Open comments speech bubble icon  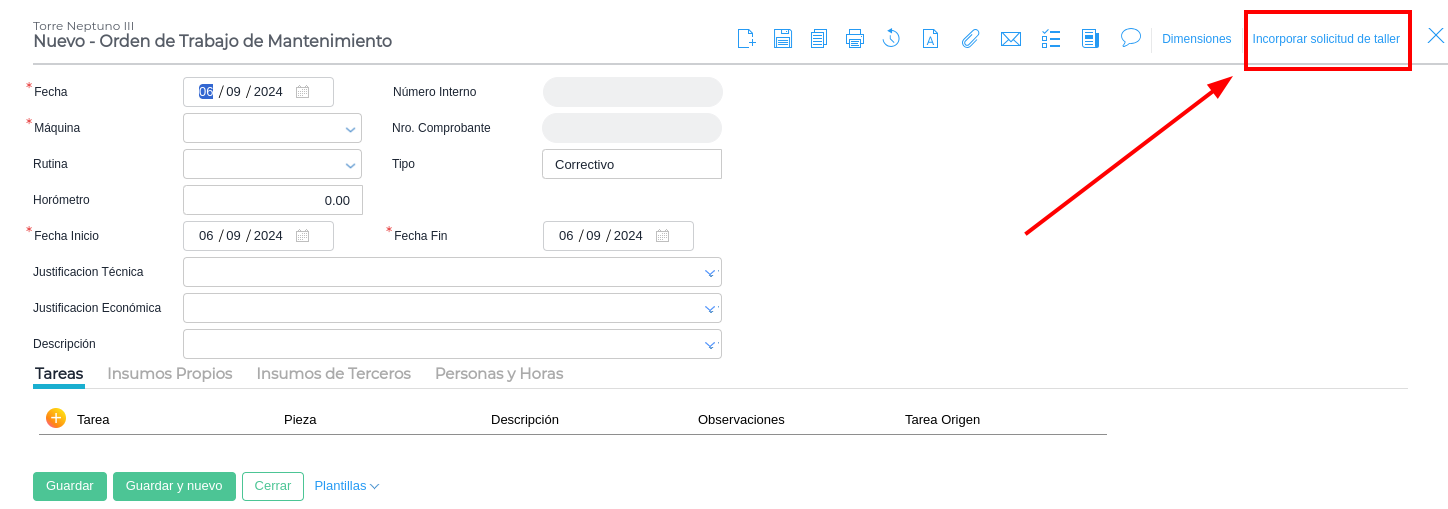tap(1131, 38)
